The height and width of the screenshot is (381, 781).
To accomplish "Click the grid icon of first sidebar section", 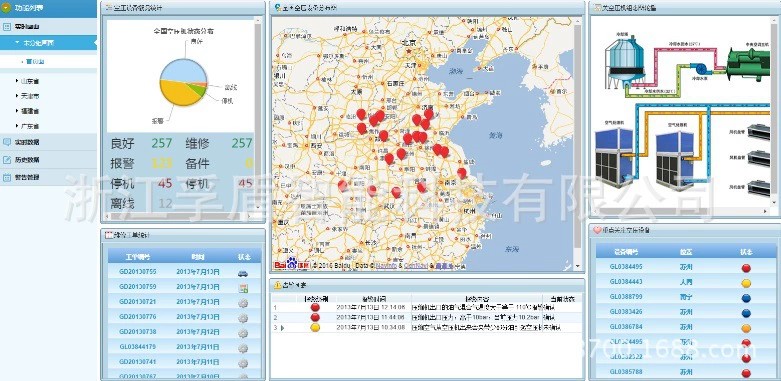I will (x=6, y=27).
